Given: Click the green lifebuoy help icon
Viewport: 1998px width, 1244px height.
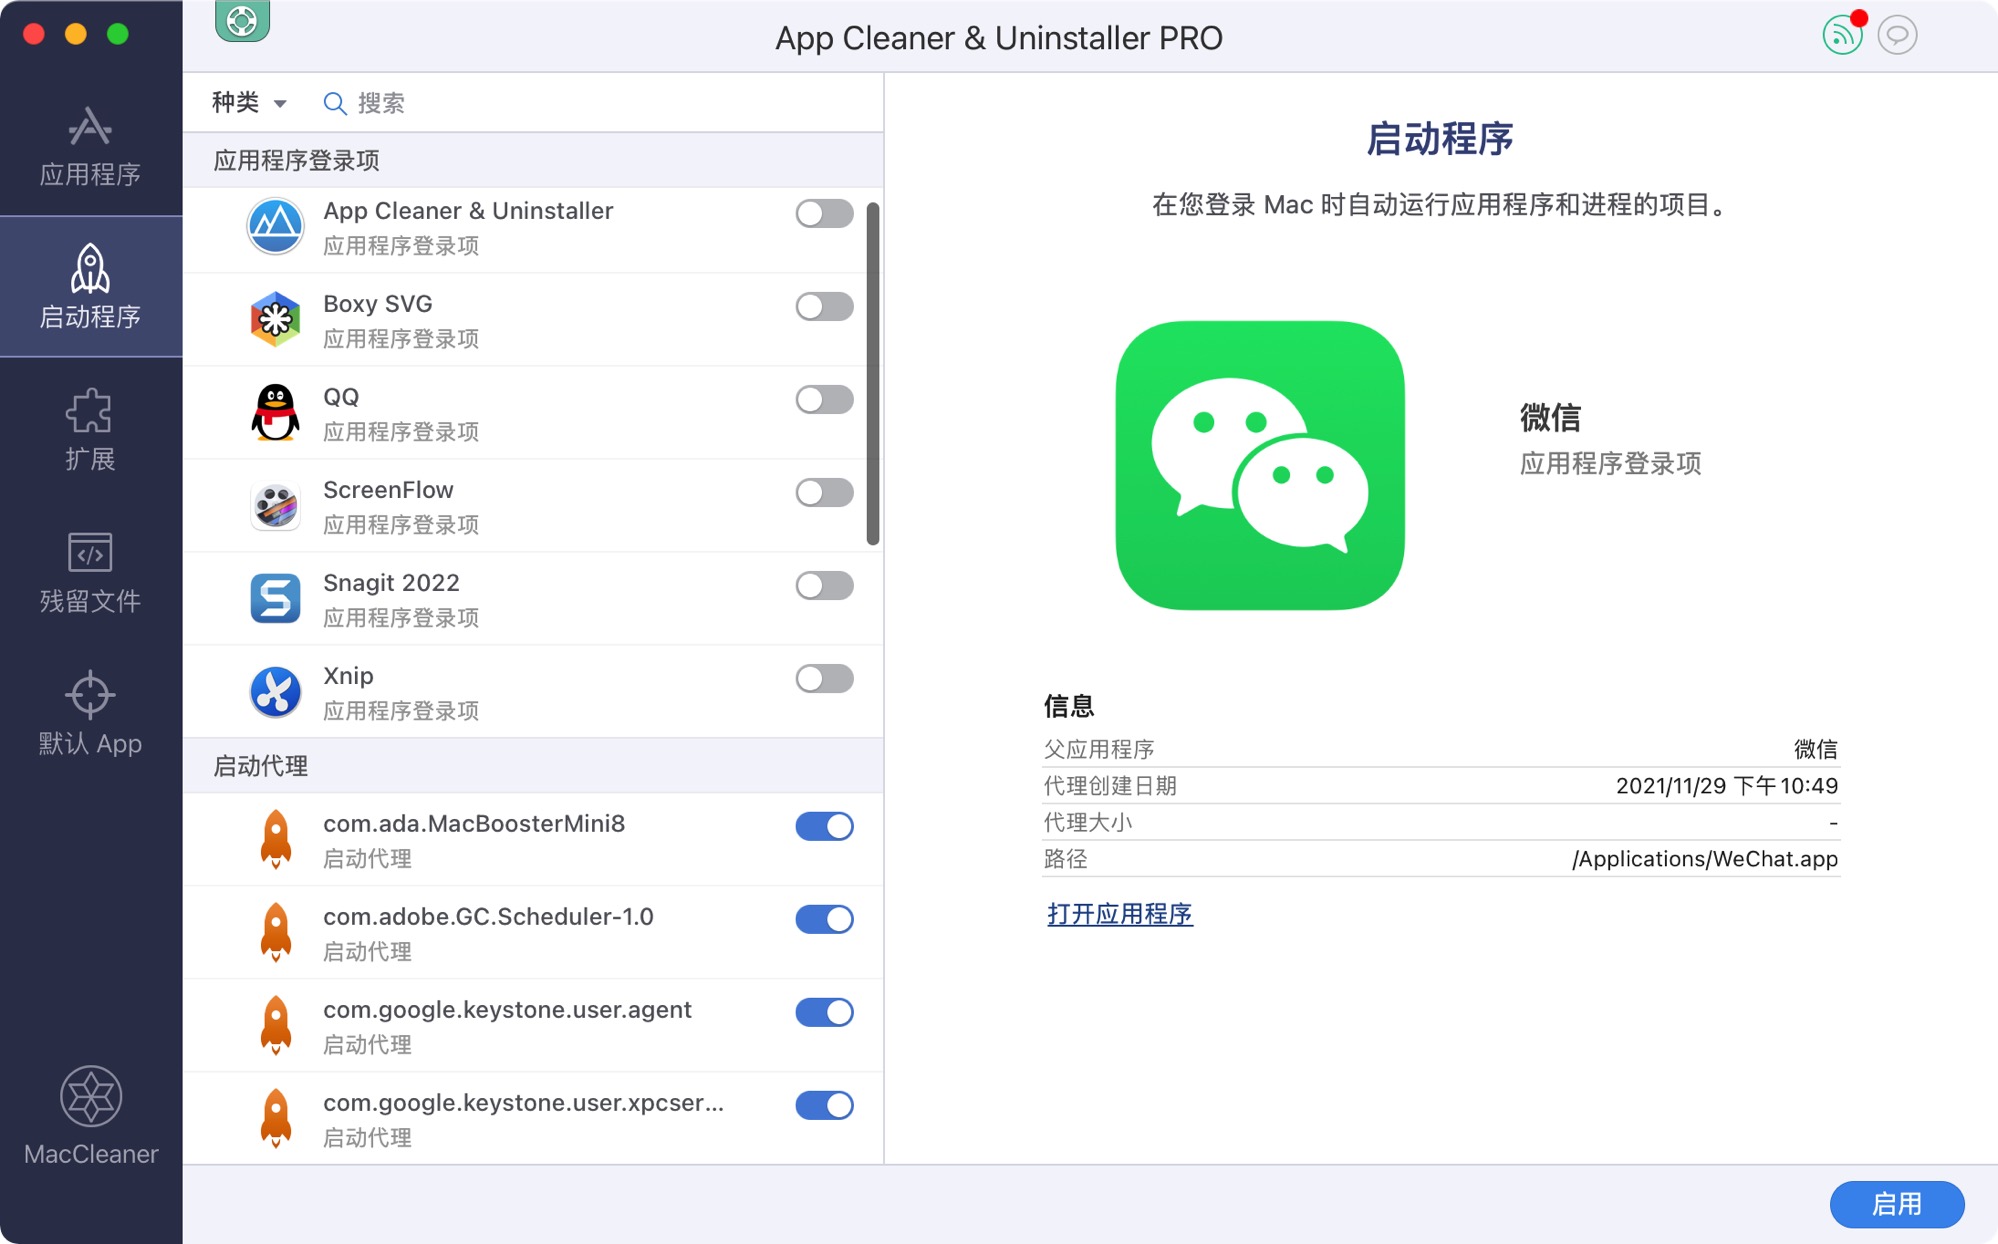Looking at the screenshot, I should (242, 20).
